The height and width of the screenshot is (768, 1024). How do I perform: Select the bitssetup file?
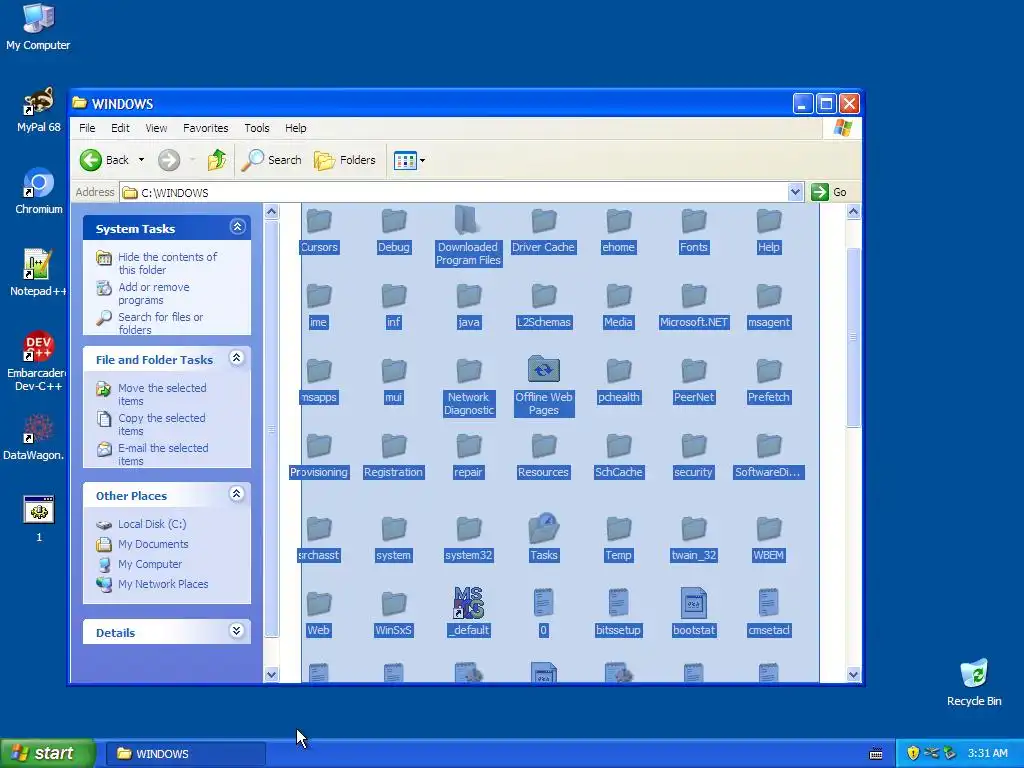(x=618, y=613)
